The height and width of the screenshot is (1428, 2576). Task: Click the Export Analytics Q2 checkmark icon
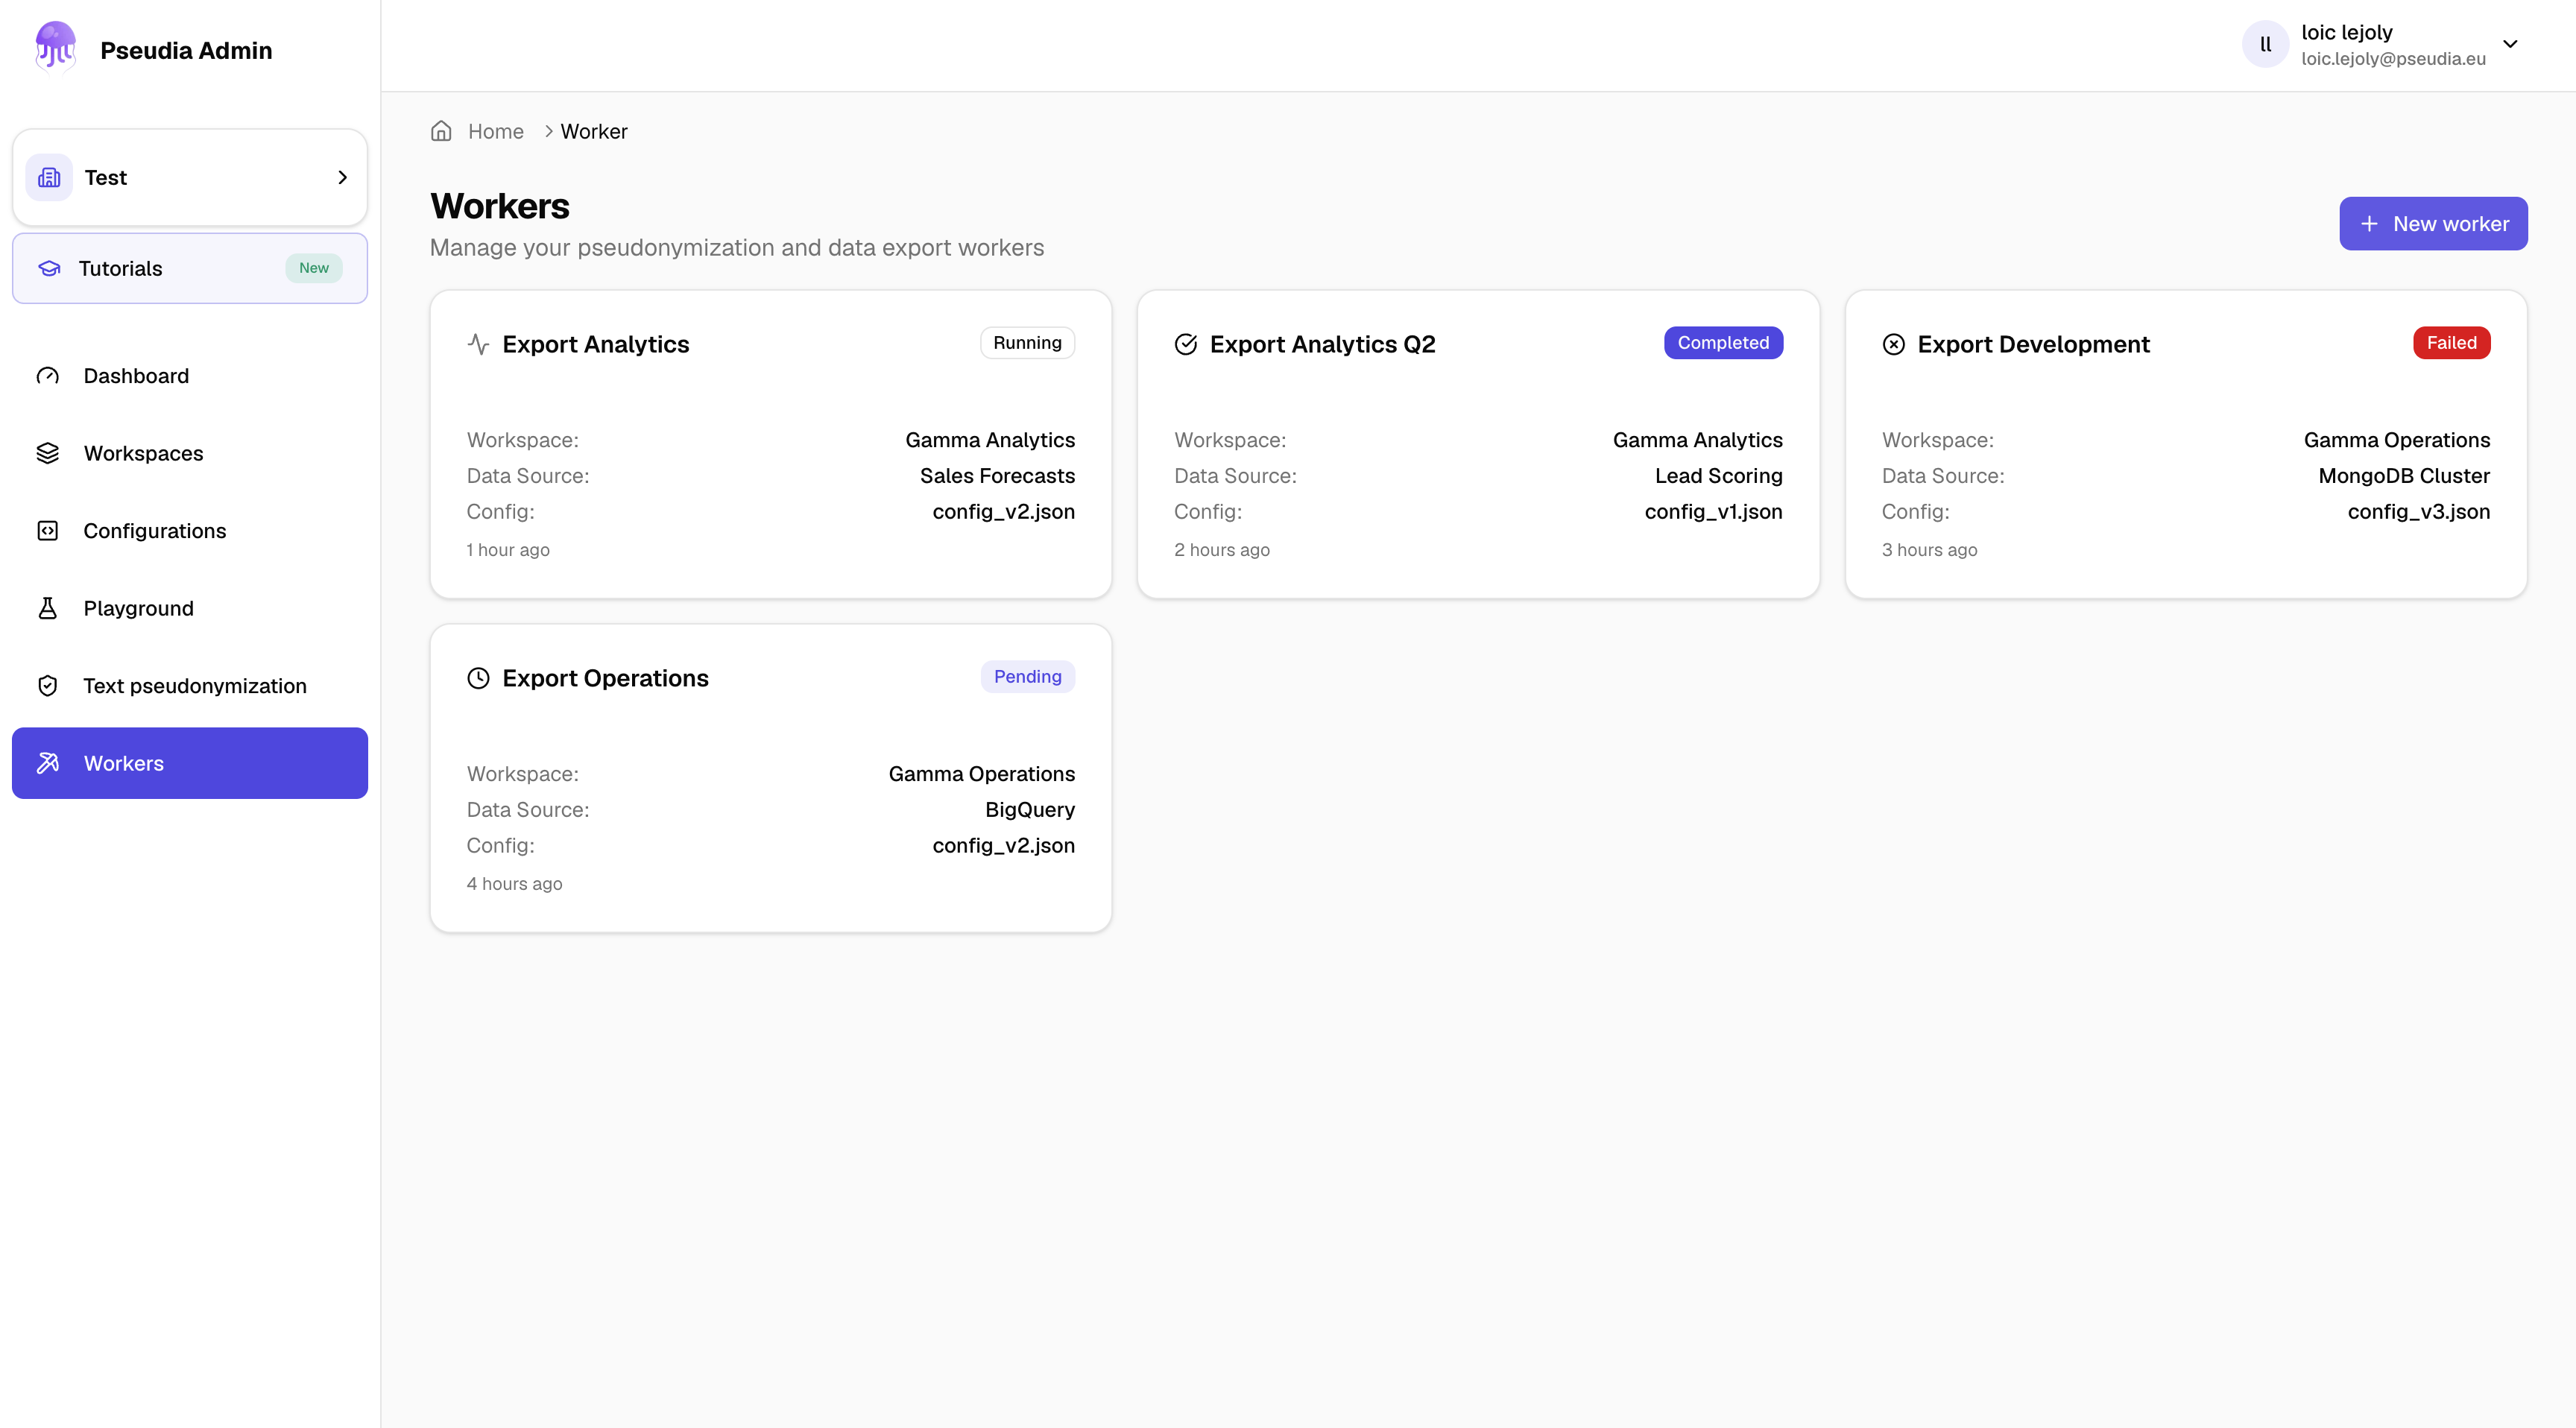[x=1186, y=344]
